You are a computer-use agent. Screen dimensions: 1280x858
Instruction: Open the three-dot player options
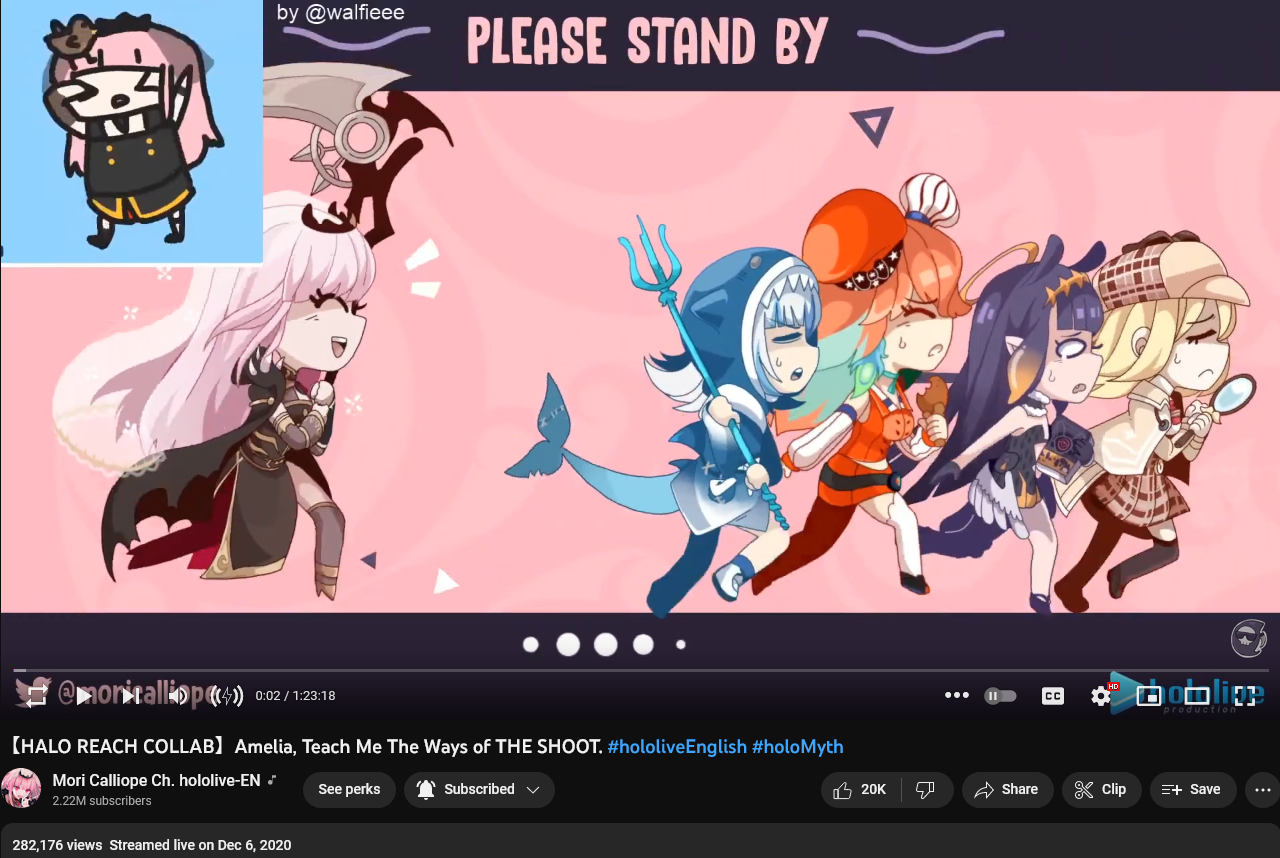point(957,695)
